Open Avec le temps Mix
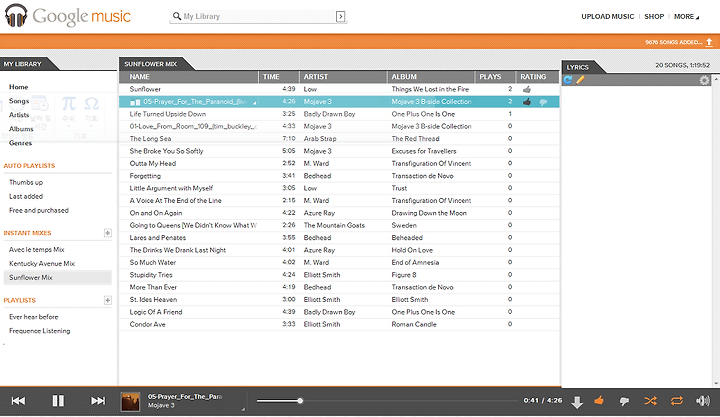Viewport: 720px width, 417px height. pos(37,249)
